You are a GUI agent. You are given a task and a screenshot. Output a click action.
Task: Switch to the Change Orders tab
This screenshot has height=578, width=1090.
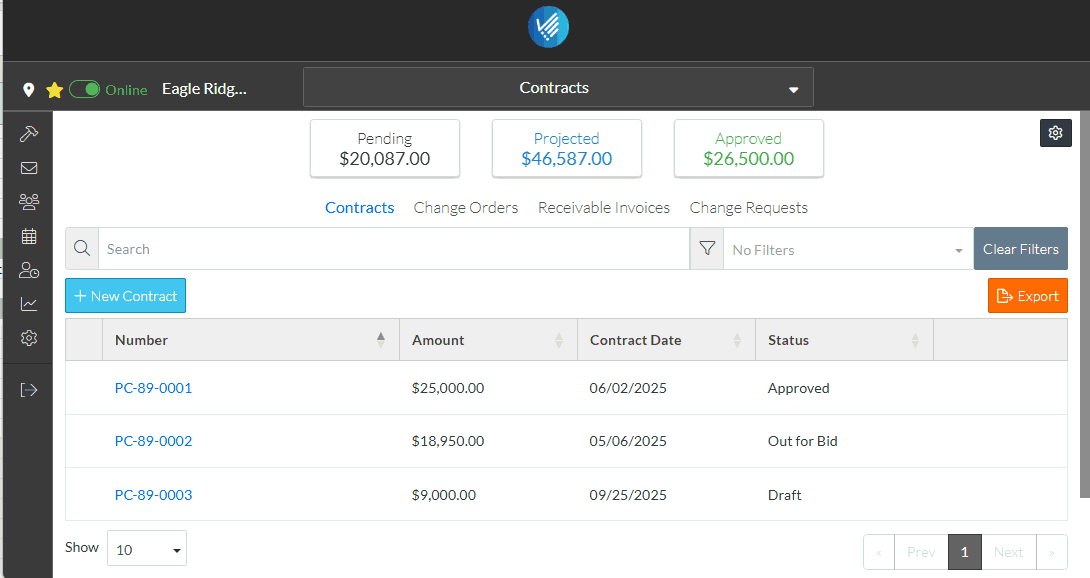pyautogui.click(x=466, y=208)
